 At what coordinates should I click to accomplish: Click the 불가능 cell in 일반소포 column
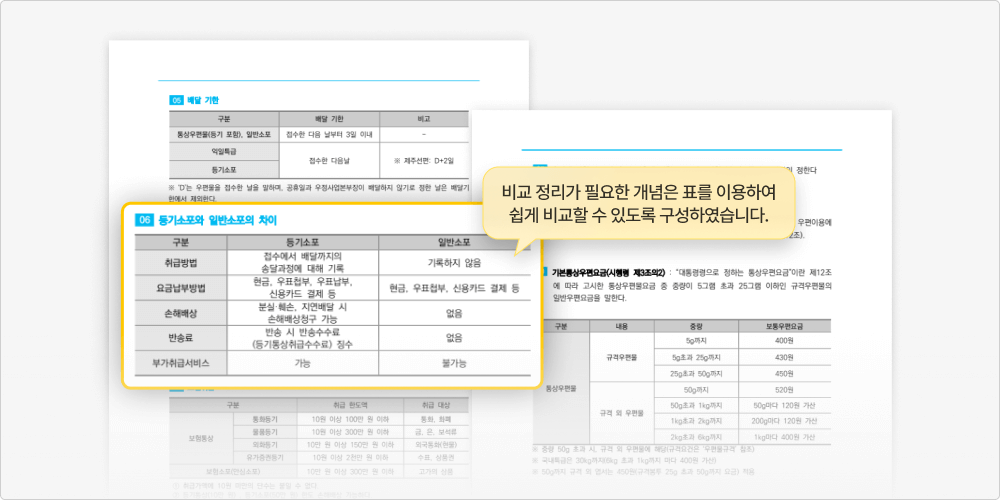point(453,364)
